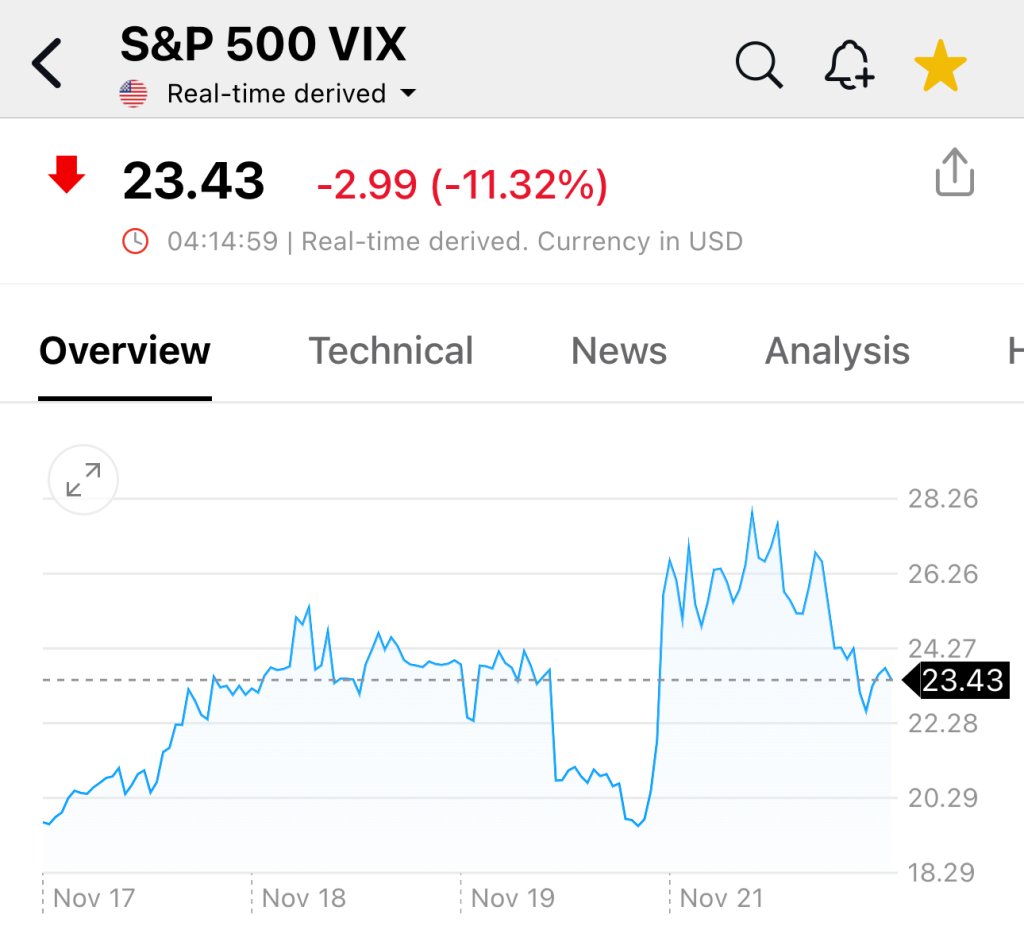The height and width of the screenshot is (930, 1024).
Task: Click the US flag icon
Action: click(x=133, y=94)
